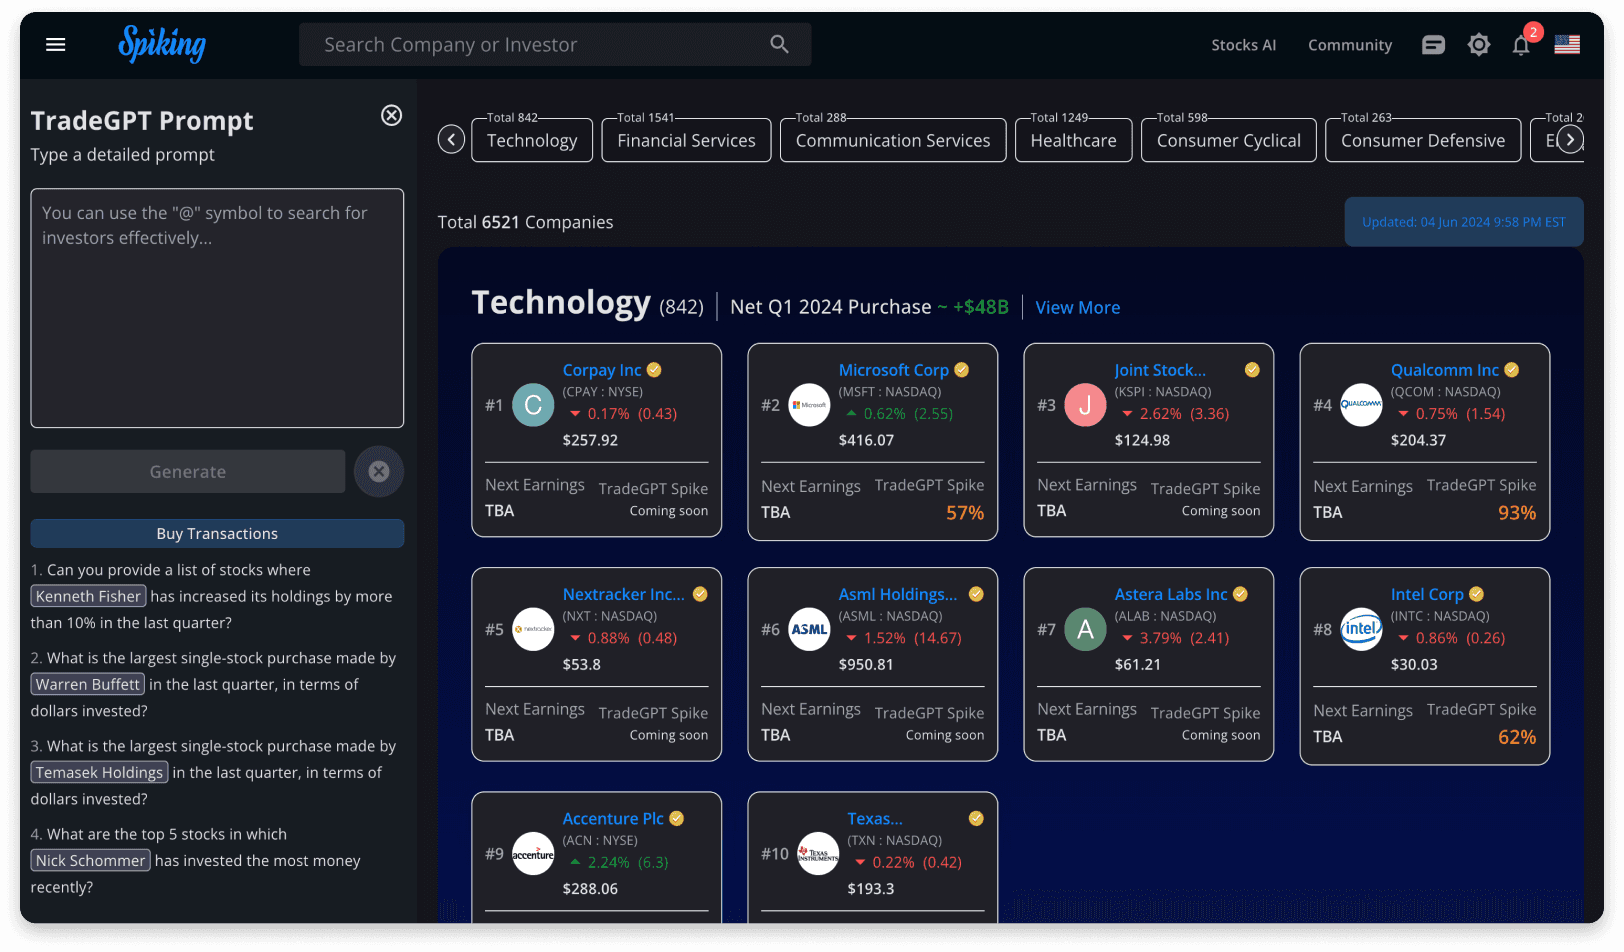Open Stocks AI in the top navigation
1624x952 pixels.
pyautogui.click(x=1243, y=45)
